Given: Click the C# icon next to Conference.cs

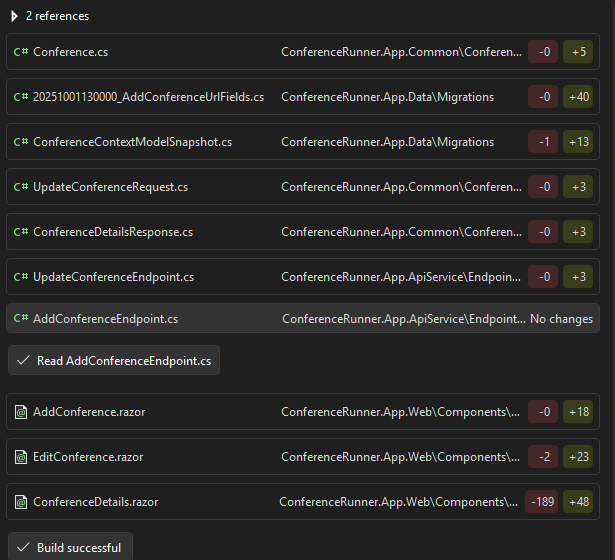Looking at the screenshot, I should tap(21, 52).
